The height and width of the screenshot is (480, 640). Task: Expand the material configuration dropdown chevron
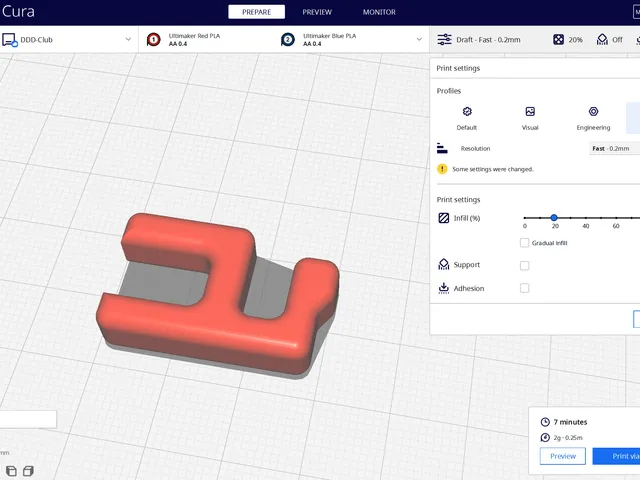(x=419, y=40)
